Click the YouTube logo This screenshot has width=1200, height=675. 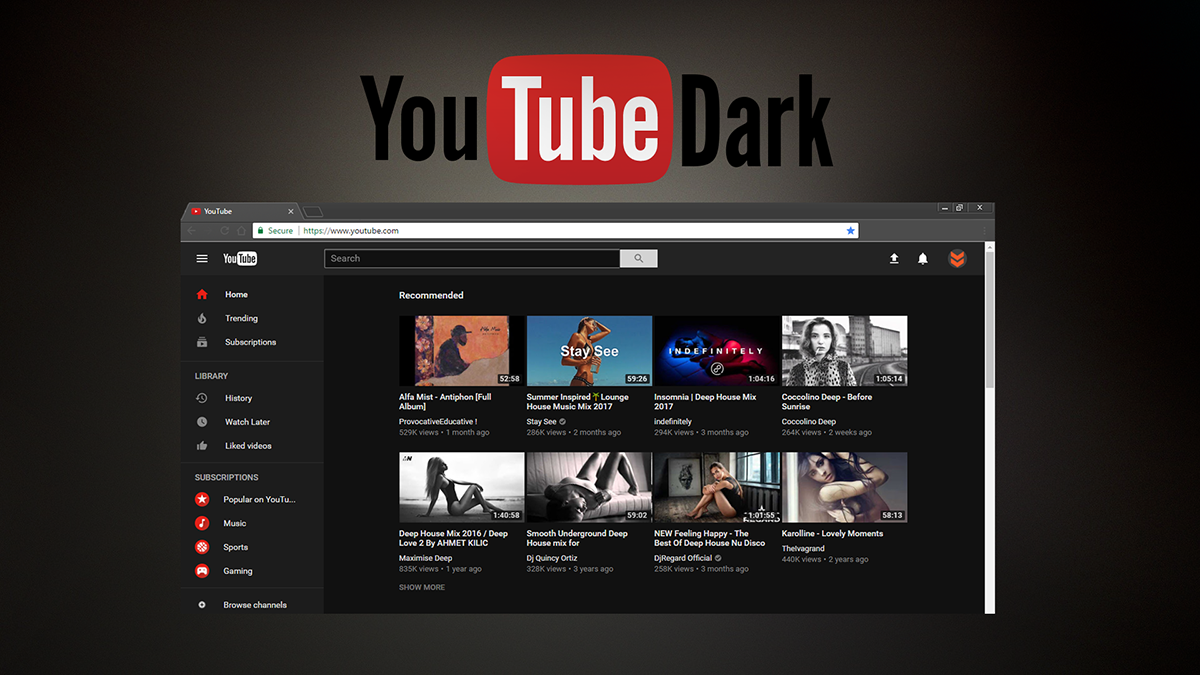[239, 258]
